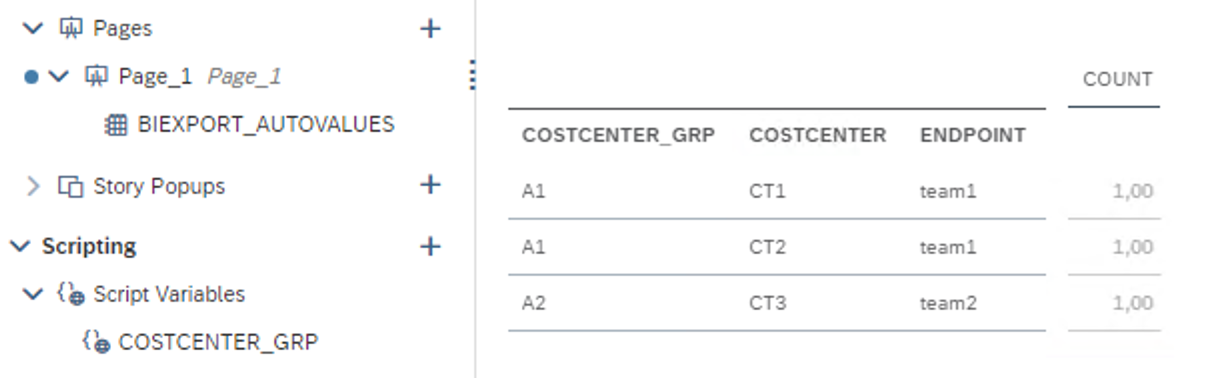Click the COUNT column header
This screenshot has height=378, width=1212.
tap(1118, 80)
